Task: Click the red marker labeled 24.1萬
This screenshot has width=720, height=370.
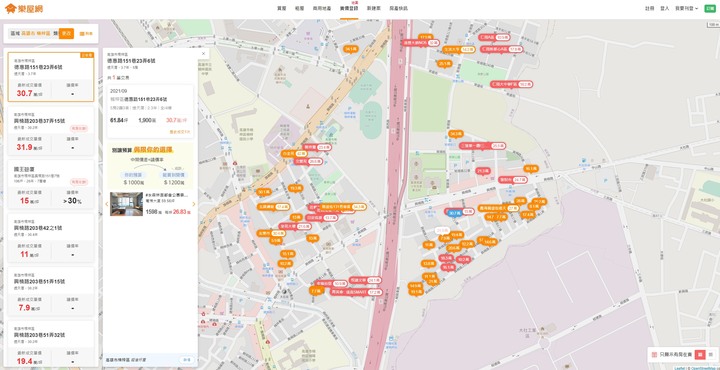Action: [366, 280]
